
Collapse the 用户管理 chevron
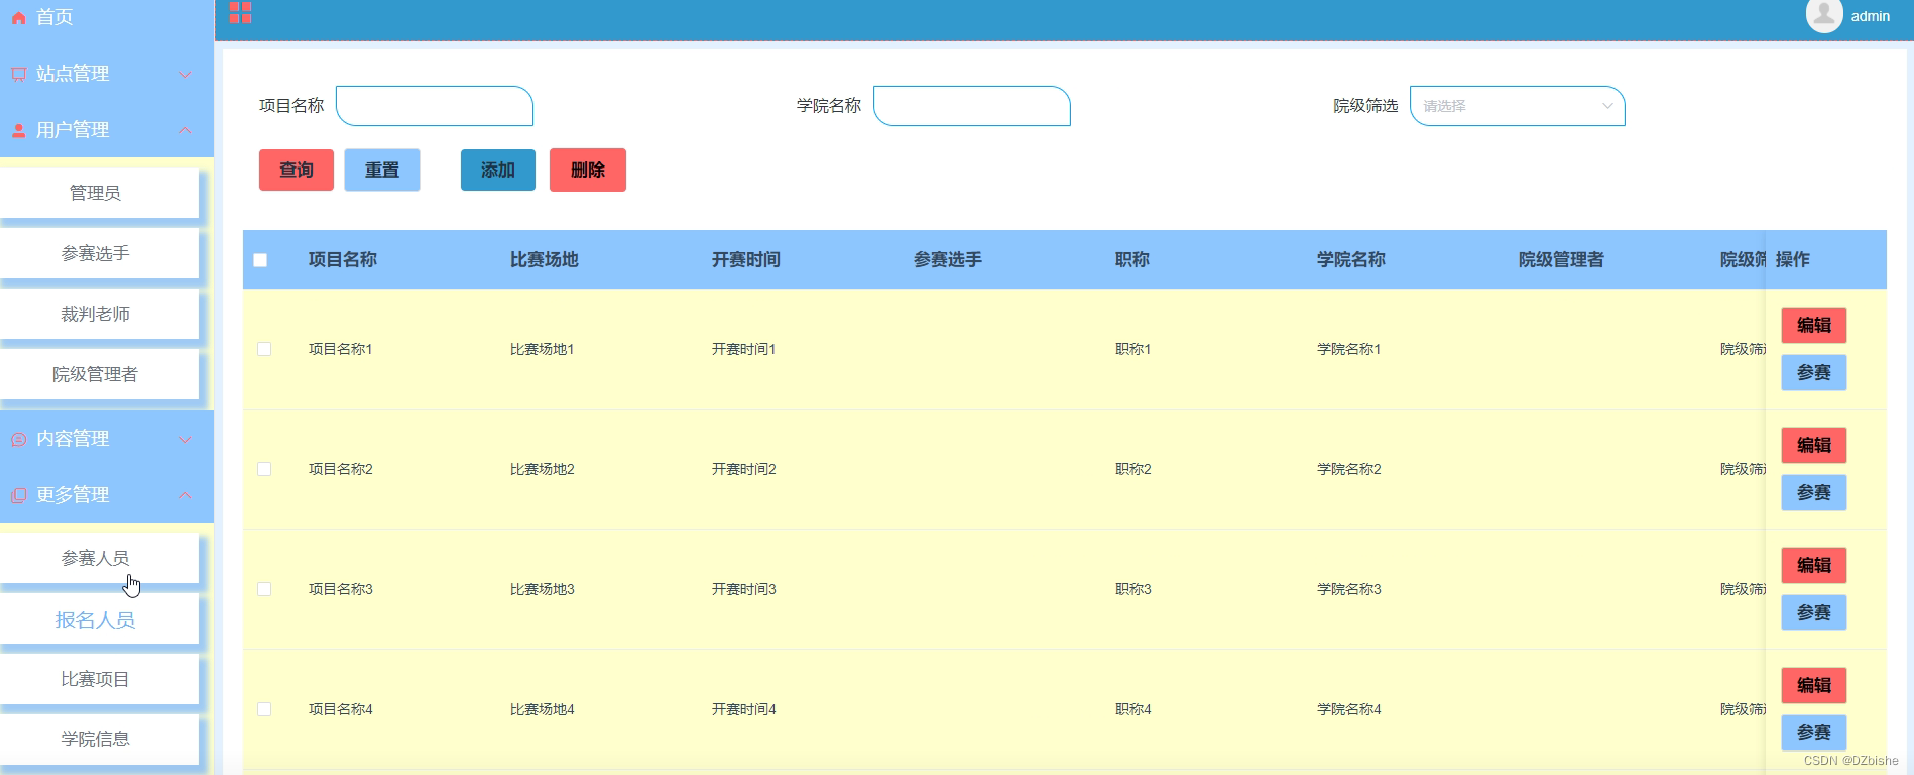tap(185, 131)
